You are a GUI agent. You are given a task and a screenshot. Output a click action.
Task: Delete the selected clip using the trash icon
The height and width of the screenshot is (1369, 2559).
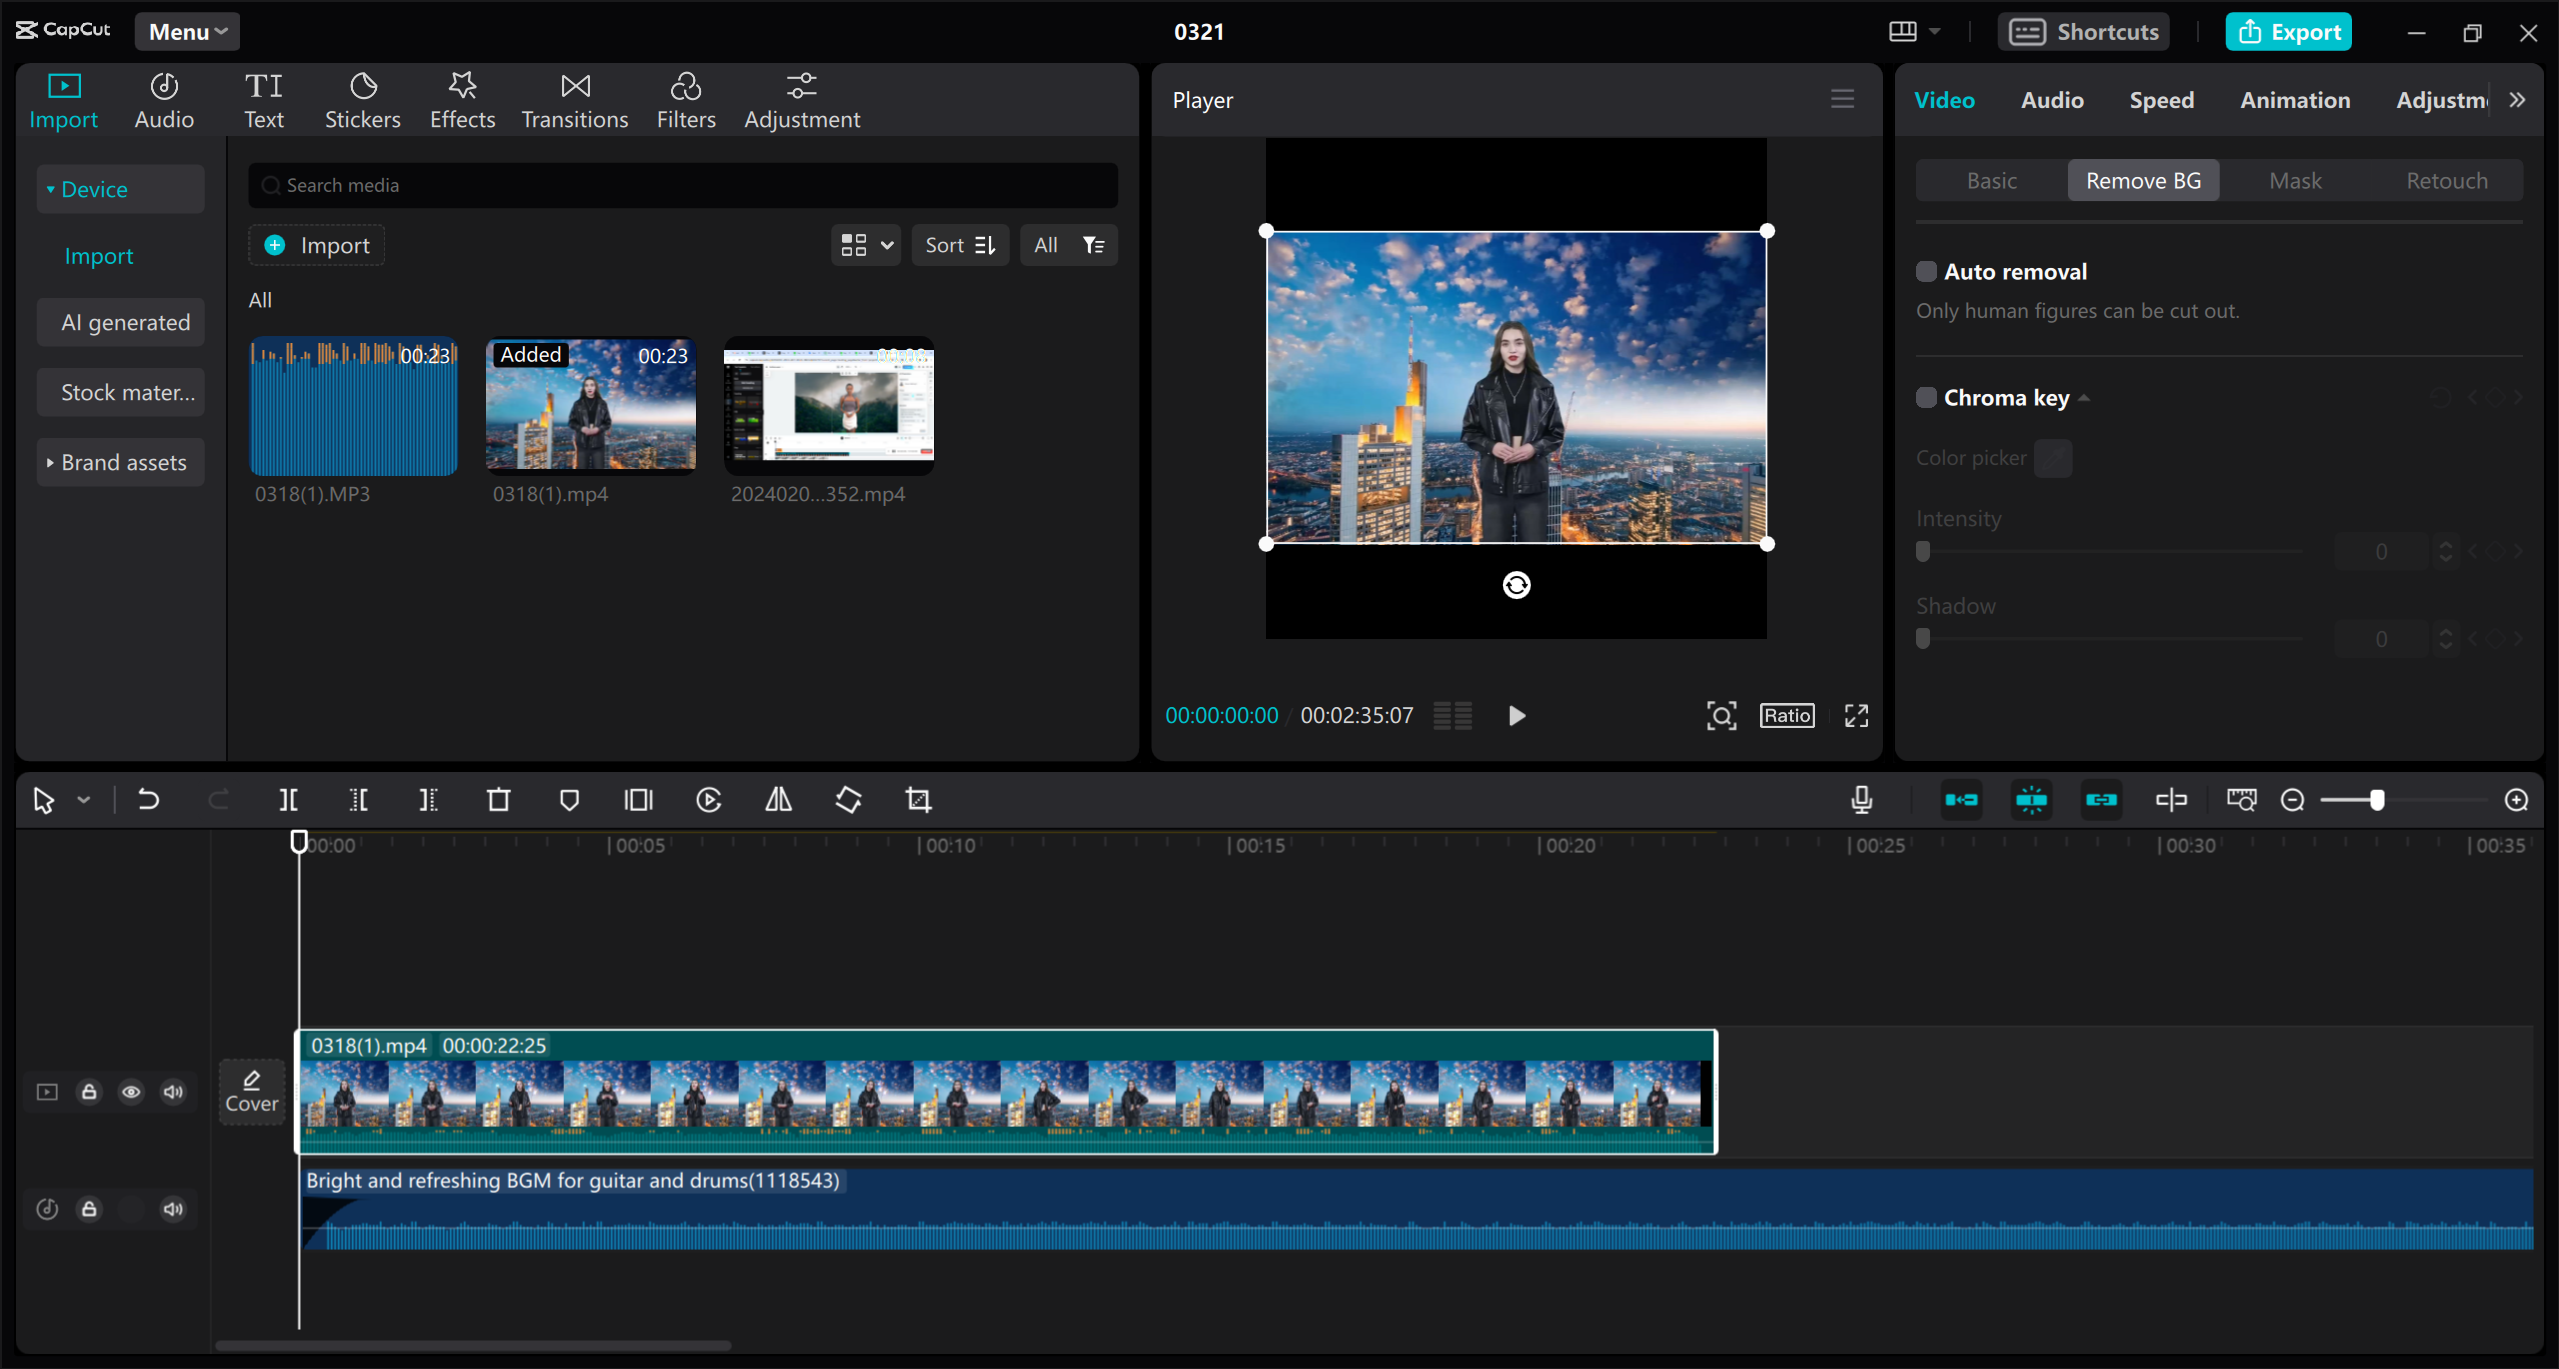point(498,800)
